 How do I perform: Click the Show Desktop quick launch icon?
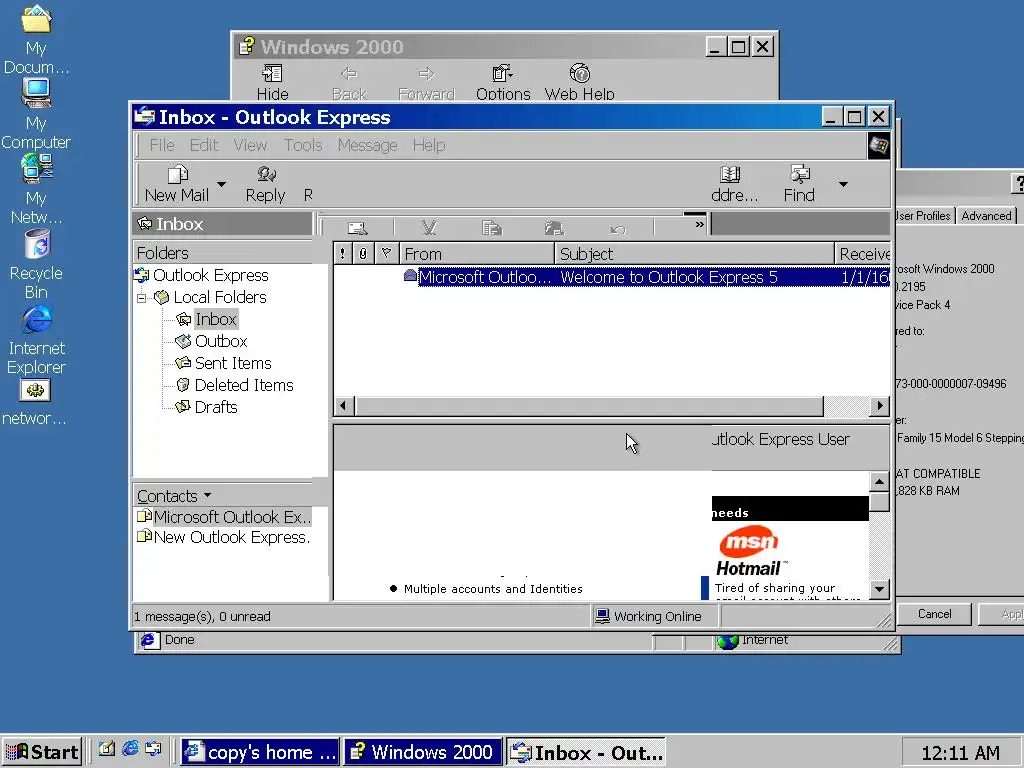coord(106,749)
